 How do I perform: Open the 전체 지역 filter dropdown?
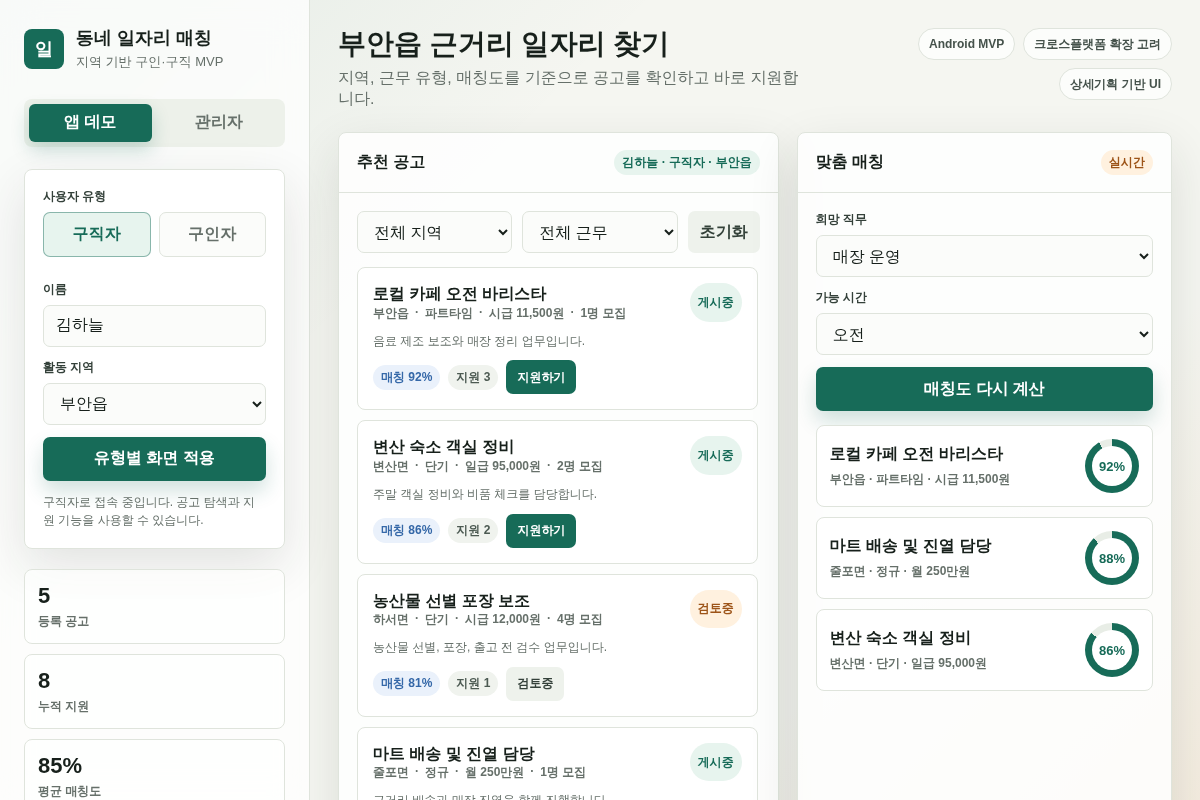434,232
